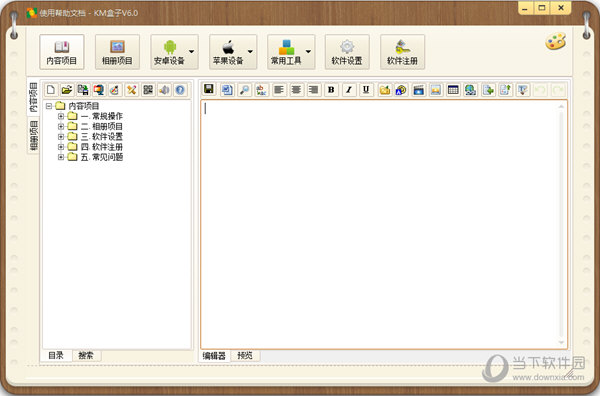Click the globe hyperlink icon
The height and width of the screenshot is (396, 600).
pos(471,90)
